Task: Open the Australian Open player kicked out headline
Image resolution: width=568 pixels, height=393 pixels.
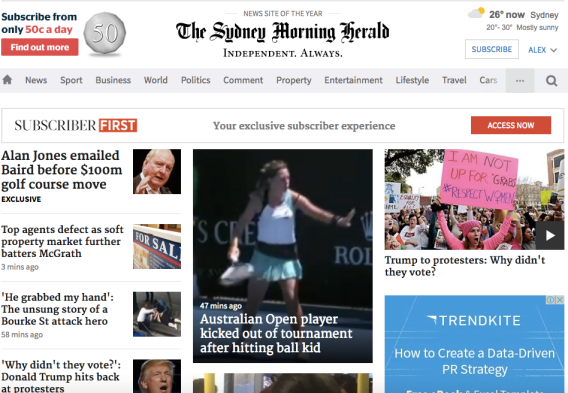Action: (x=276, y=333)
